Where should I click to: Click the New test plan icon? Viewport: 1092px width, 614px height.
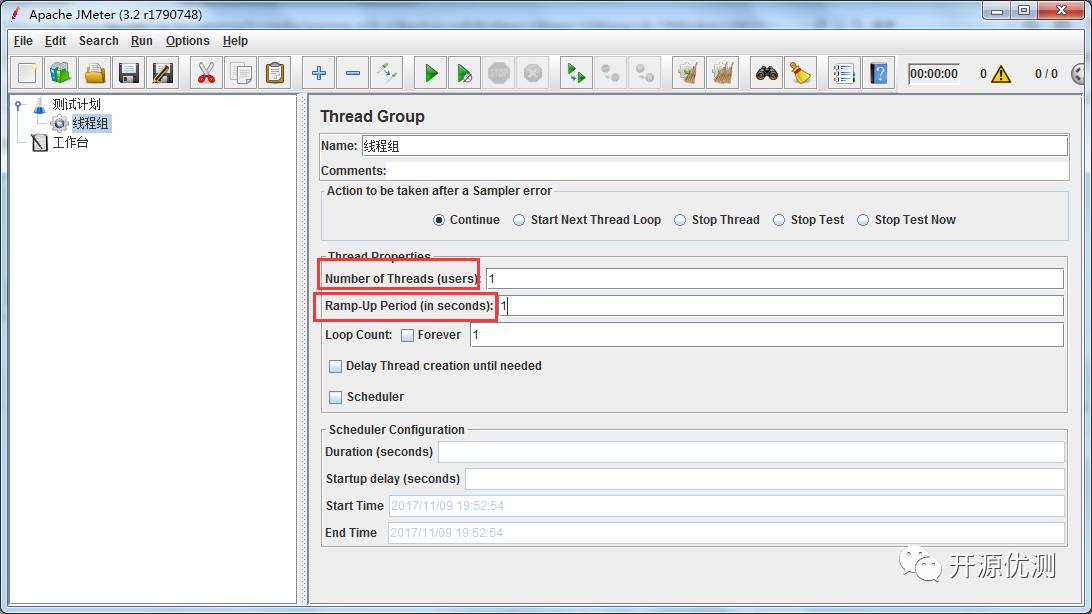tap(27, 73)
